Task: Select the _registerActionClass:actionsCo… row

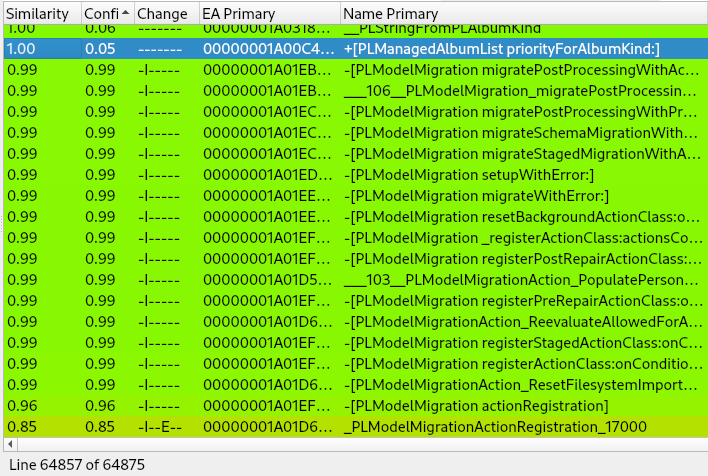Action: tap(356, 238)
